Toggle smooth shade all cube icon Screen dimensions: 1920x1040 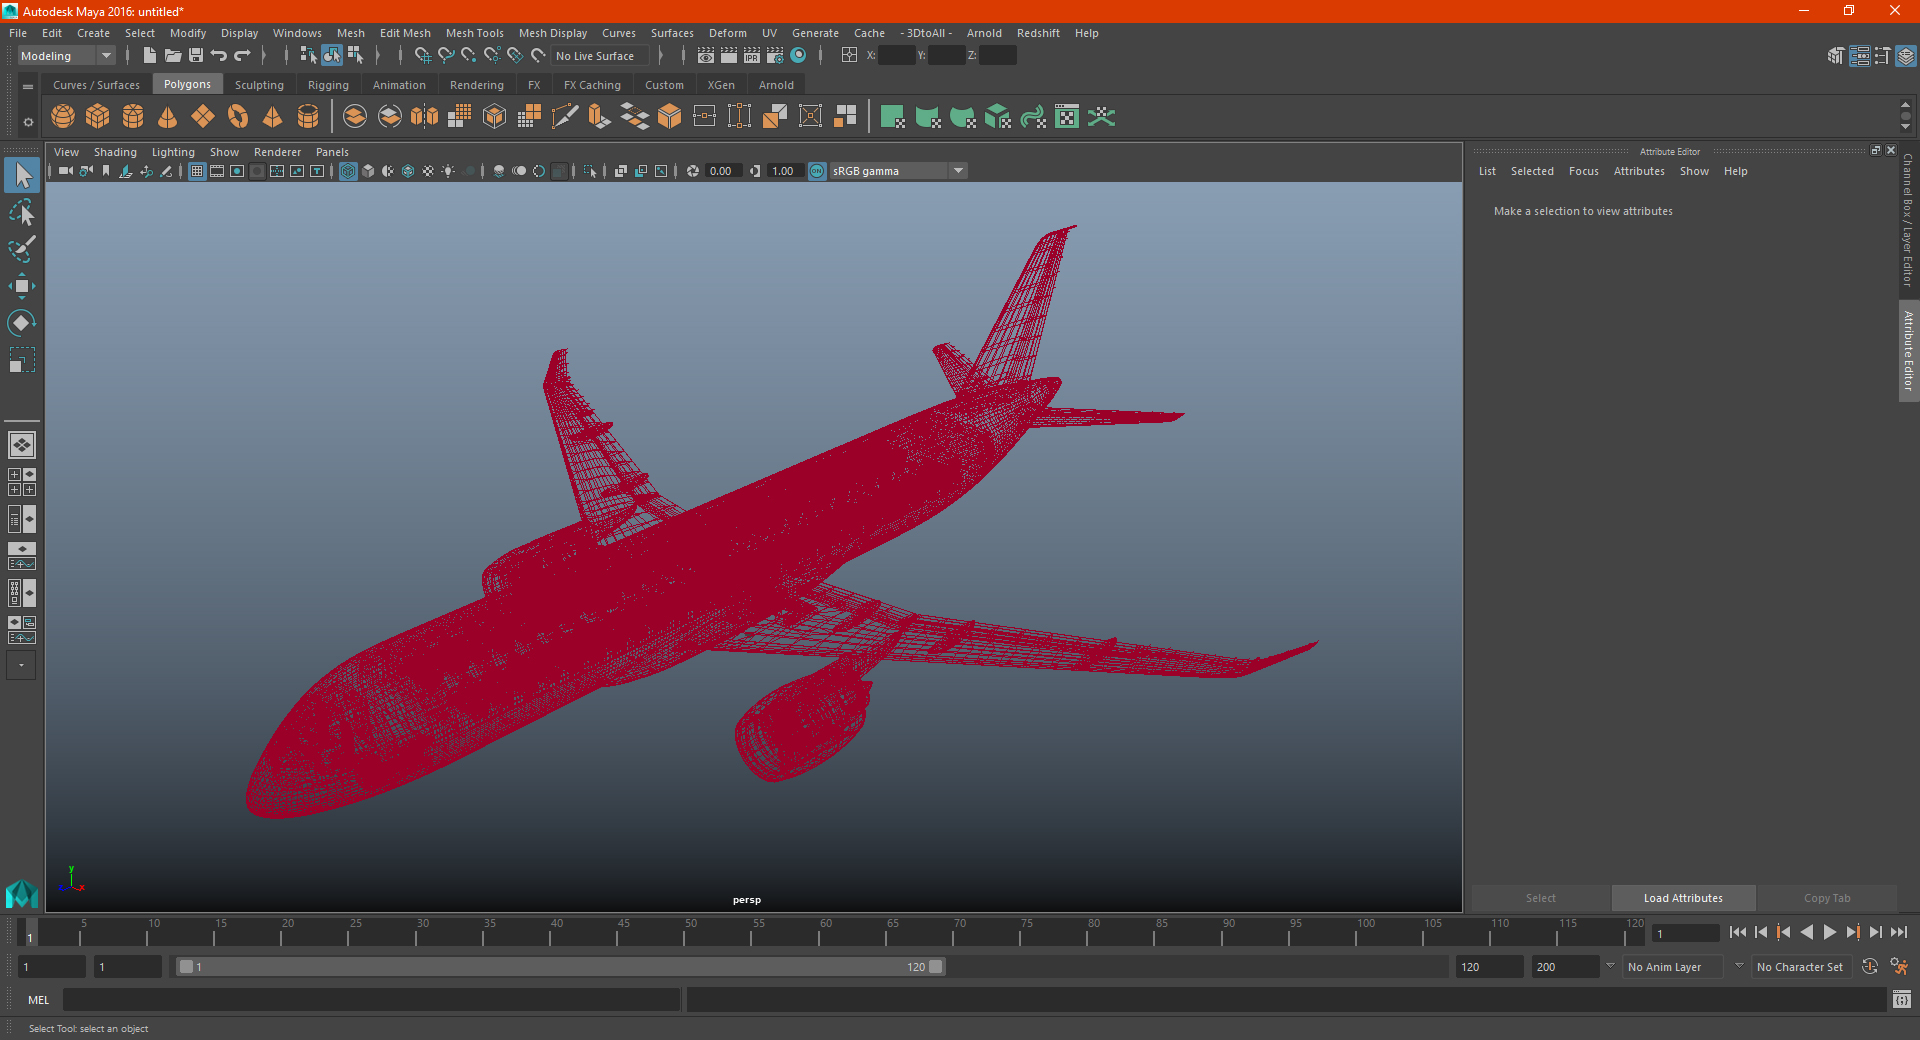tap(368, 171)
